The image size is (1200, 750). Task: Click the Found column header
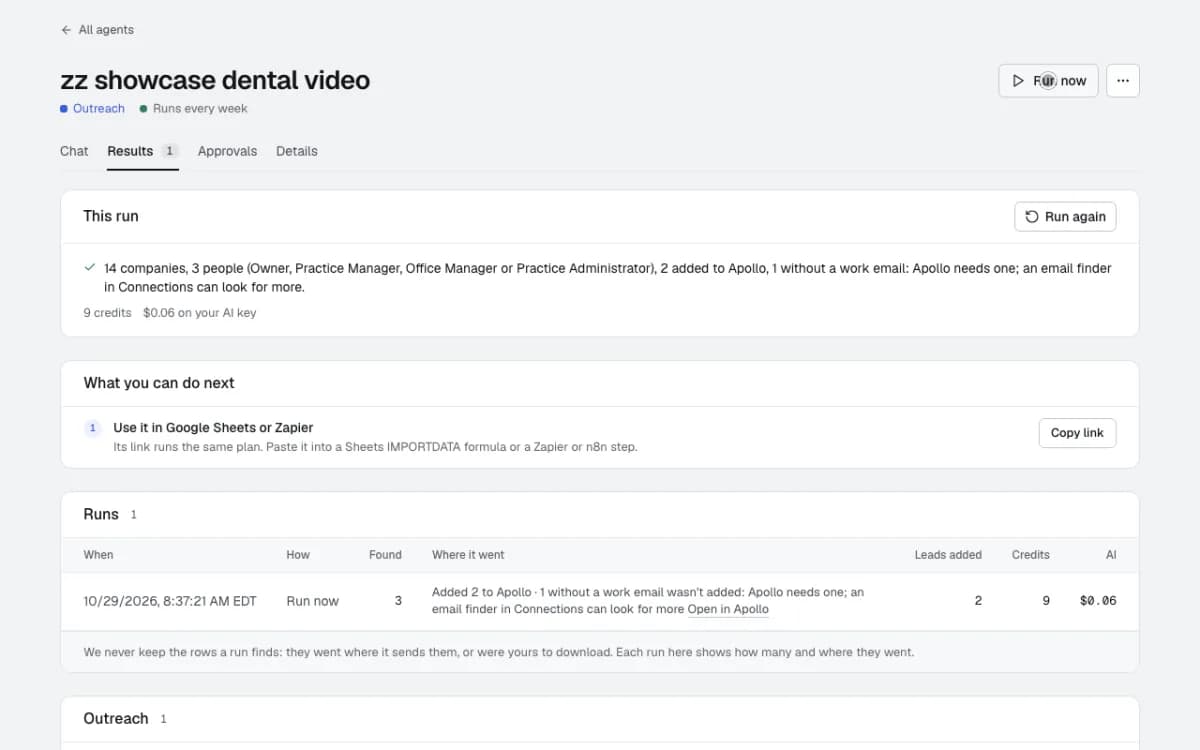point(385,555)
